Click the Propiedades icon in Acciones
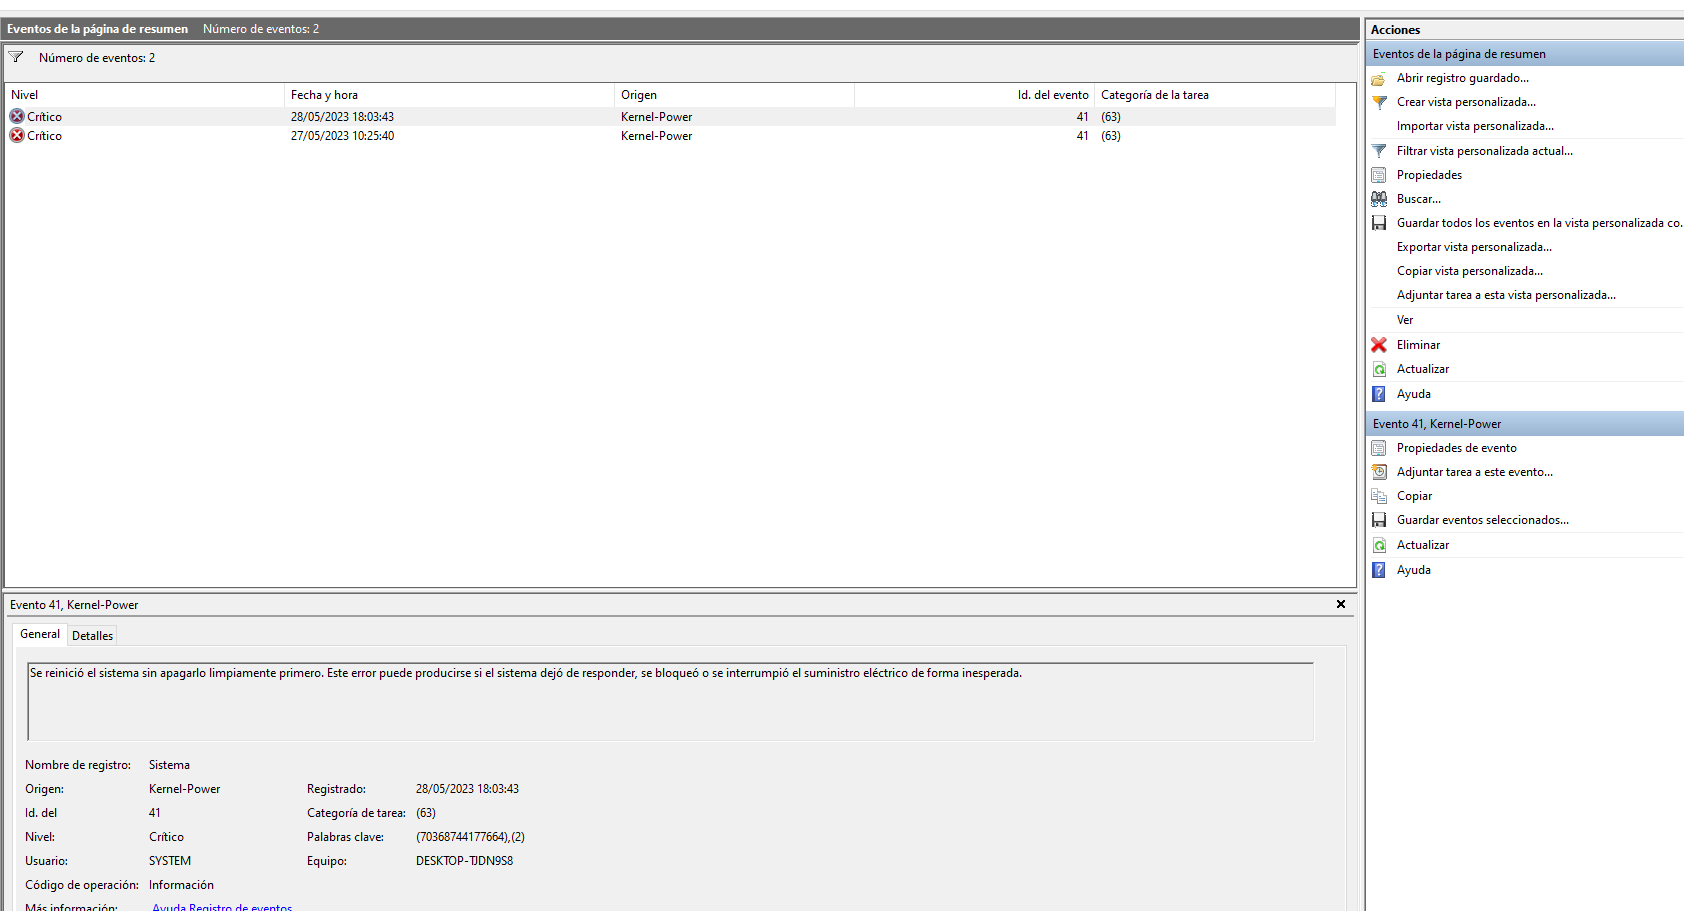The height and width of the screenshot is (911, 1684). [1379, 175]
